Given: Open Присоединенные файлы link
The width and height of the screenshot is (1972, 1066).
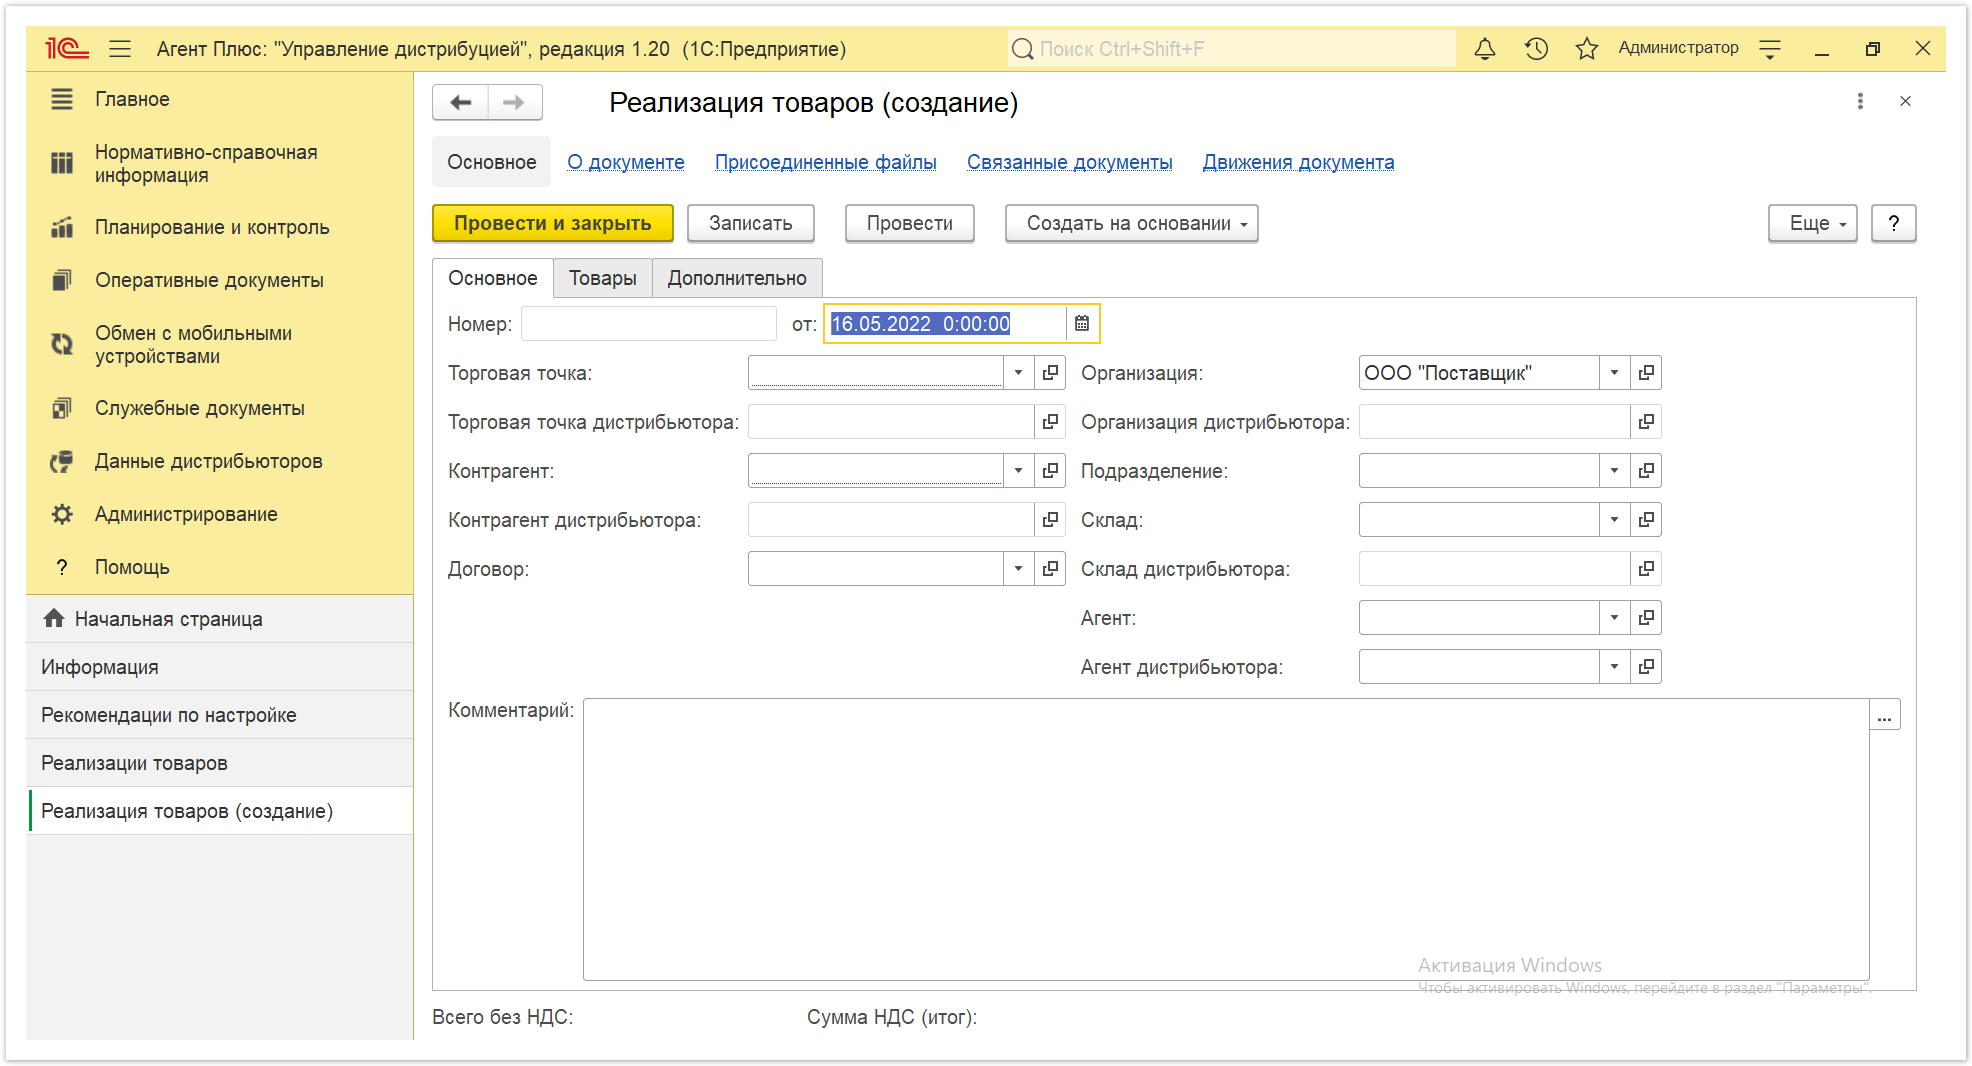Looking at the screenshot, I should (x=826, y=162).
